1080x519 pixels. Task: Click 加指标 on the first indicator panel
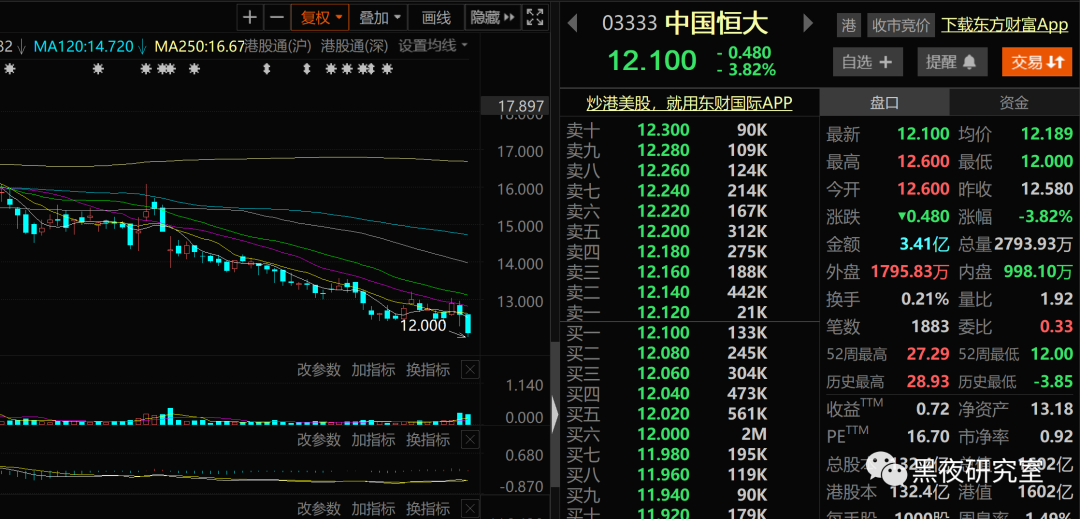pos(373,370)
